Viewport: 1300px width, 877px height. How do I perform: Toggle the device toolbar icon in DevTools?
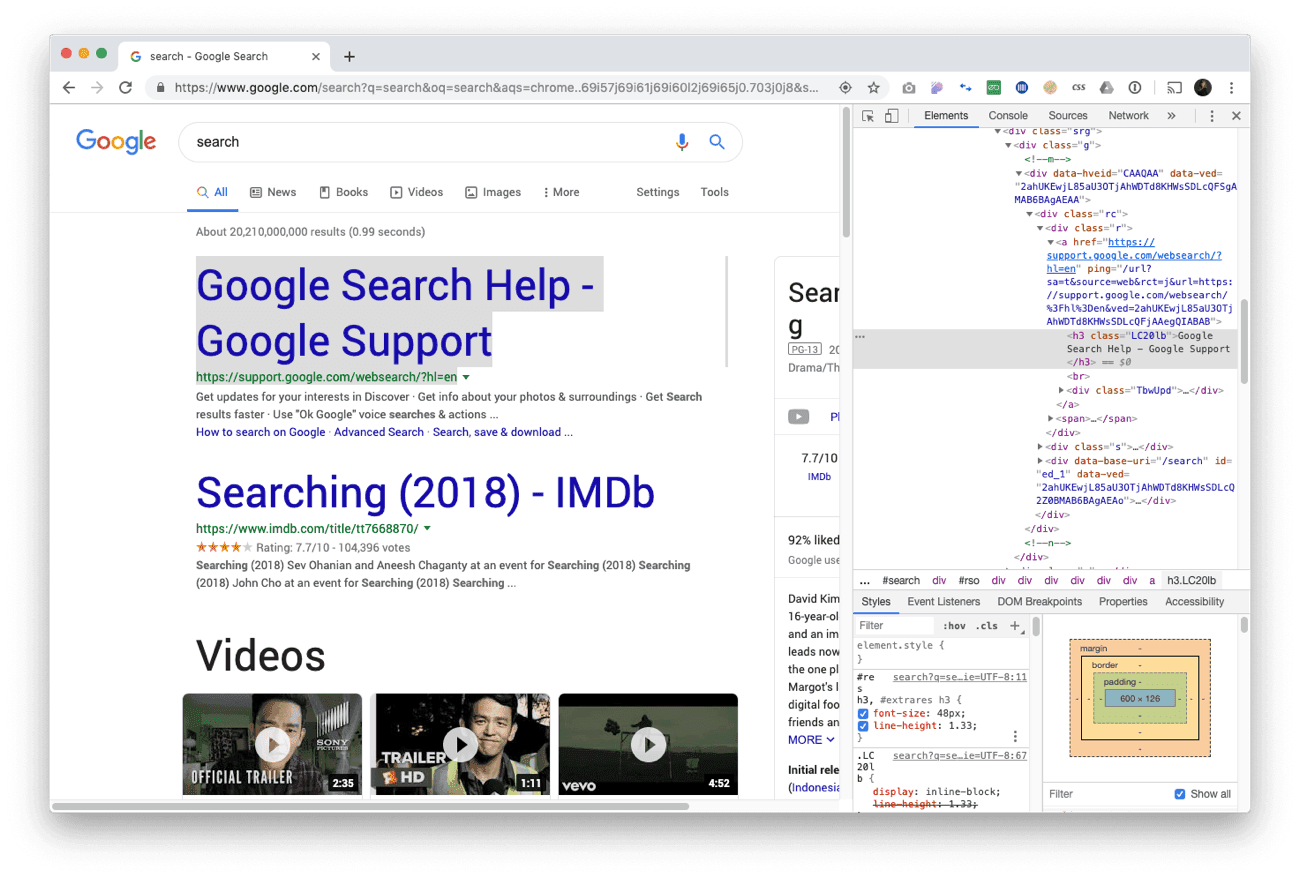tap(891, 116)
